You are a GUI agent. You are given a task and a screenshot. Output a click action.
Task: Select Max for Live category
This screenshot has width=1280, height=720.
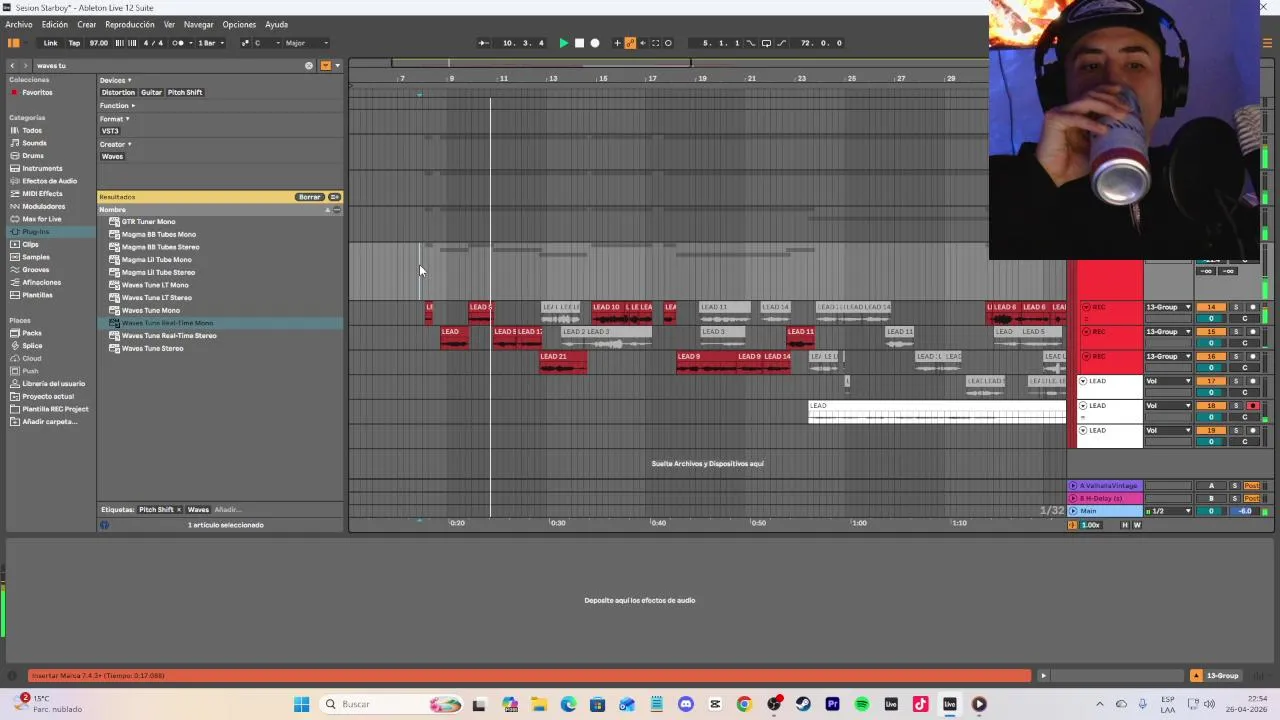tap(42, 219)
